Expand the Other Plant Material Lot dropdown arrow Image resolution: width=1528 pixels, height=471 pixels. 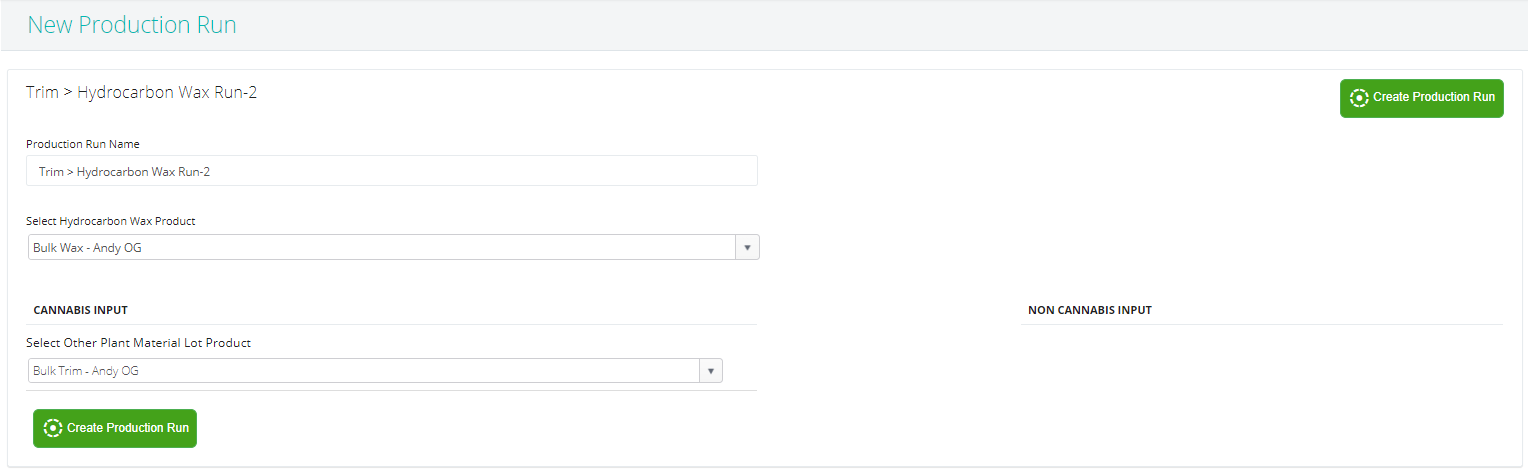click(710, 371)
